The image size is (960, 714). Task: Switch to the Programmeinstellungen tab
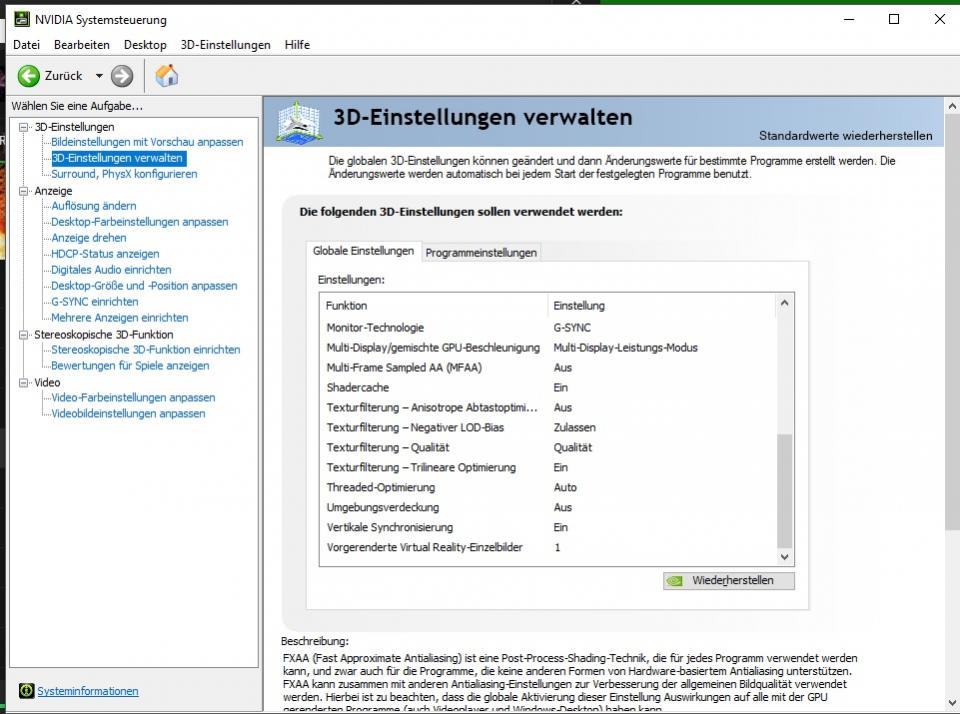[481, 252]
